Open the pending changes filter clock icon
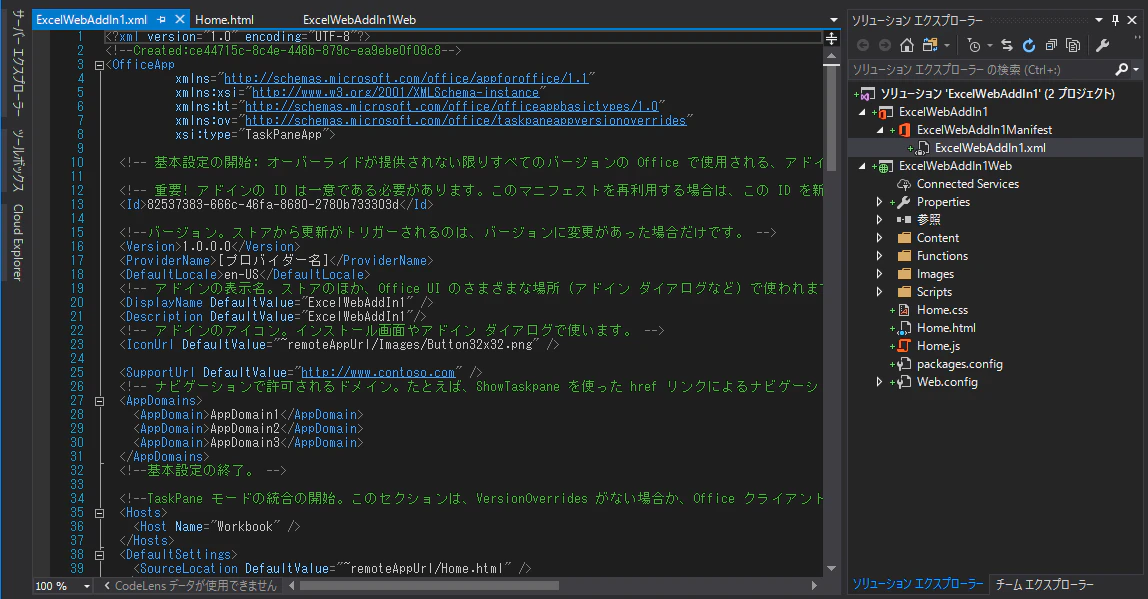 pyautogui.click(x=974, y=45)
